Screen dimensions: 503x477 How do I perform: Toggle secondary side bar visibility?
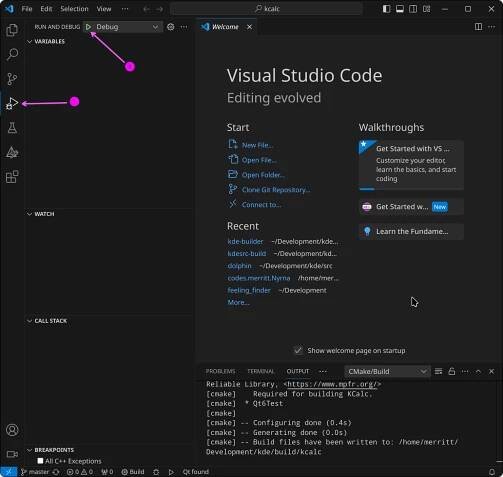(x=413, y=9)
